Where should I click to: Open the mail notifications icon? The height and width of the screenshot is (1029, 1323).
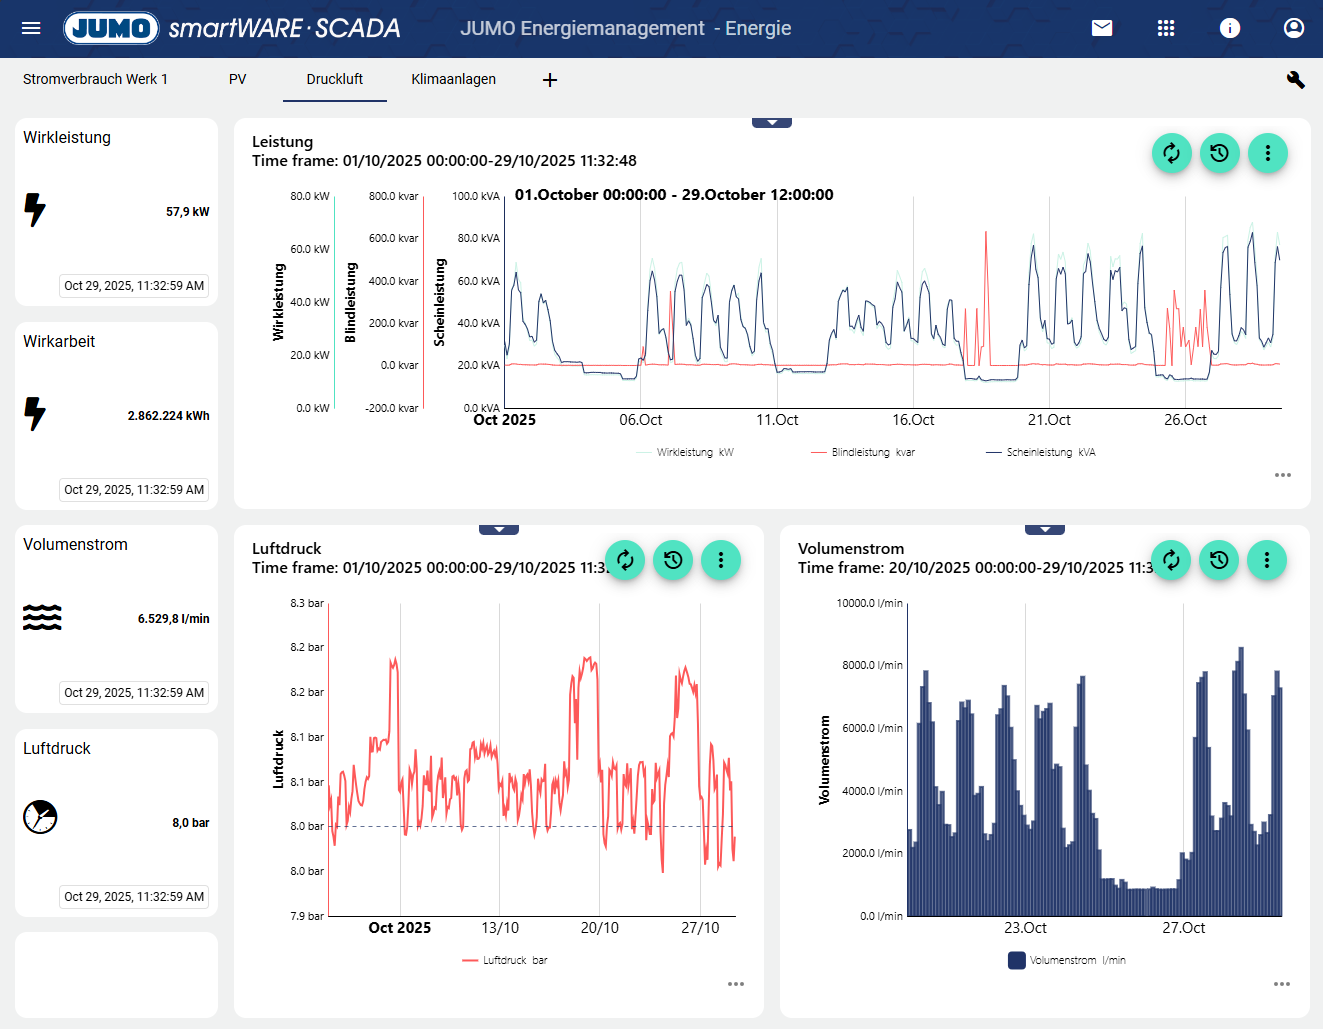(1102, 28)
